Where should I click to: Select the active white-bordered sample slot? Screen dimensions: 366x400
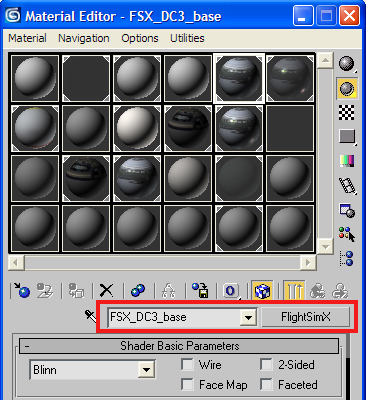pyautogui.click(x=239, y=78)
